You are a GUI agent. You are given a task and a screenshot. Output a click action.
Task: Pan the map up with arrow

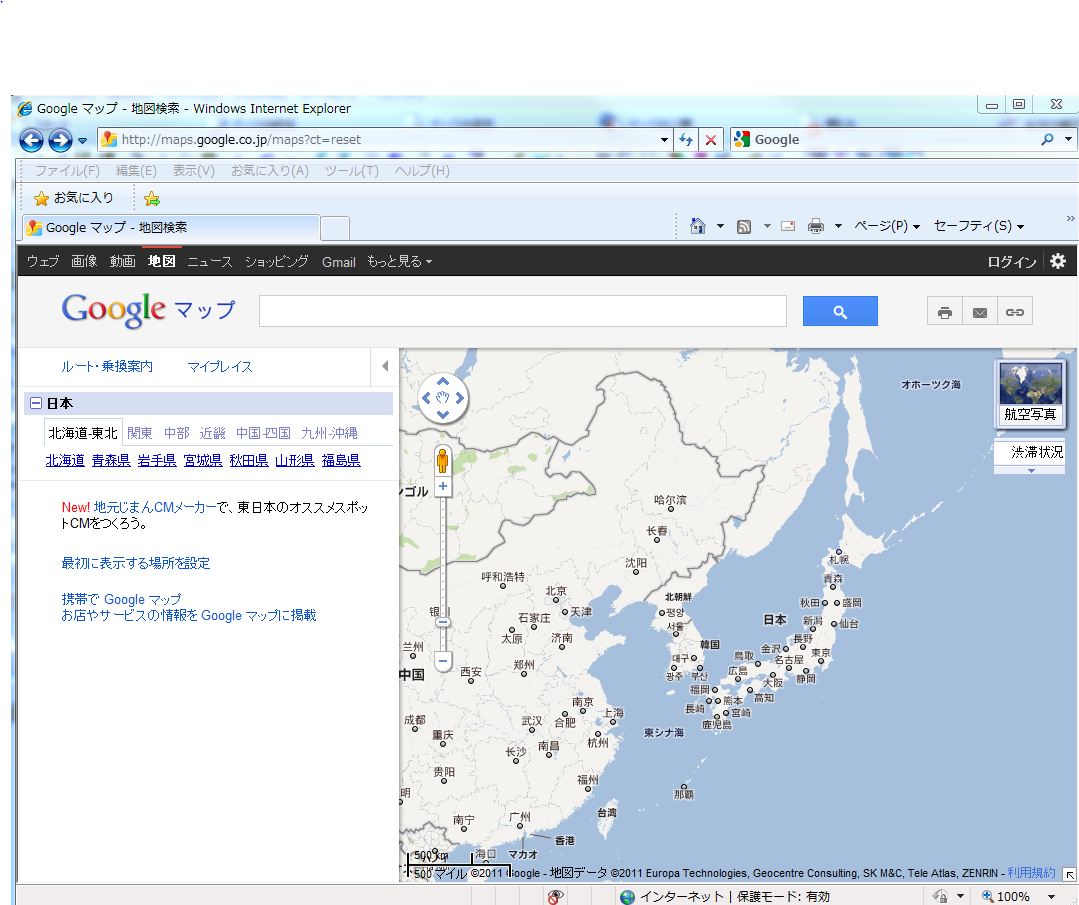pyautogui.click(x=443, y=382)
